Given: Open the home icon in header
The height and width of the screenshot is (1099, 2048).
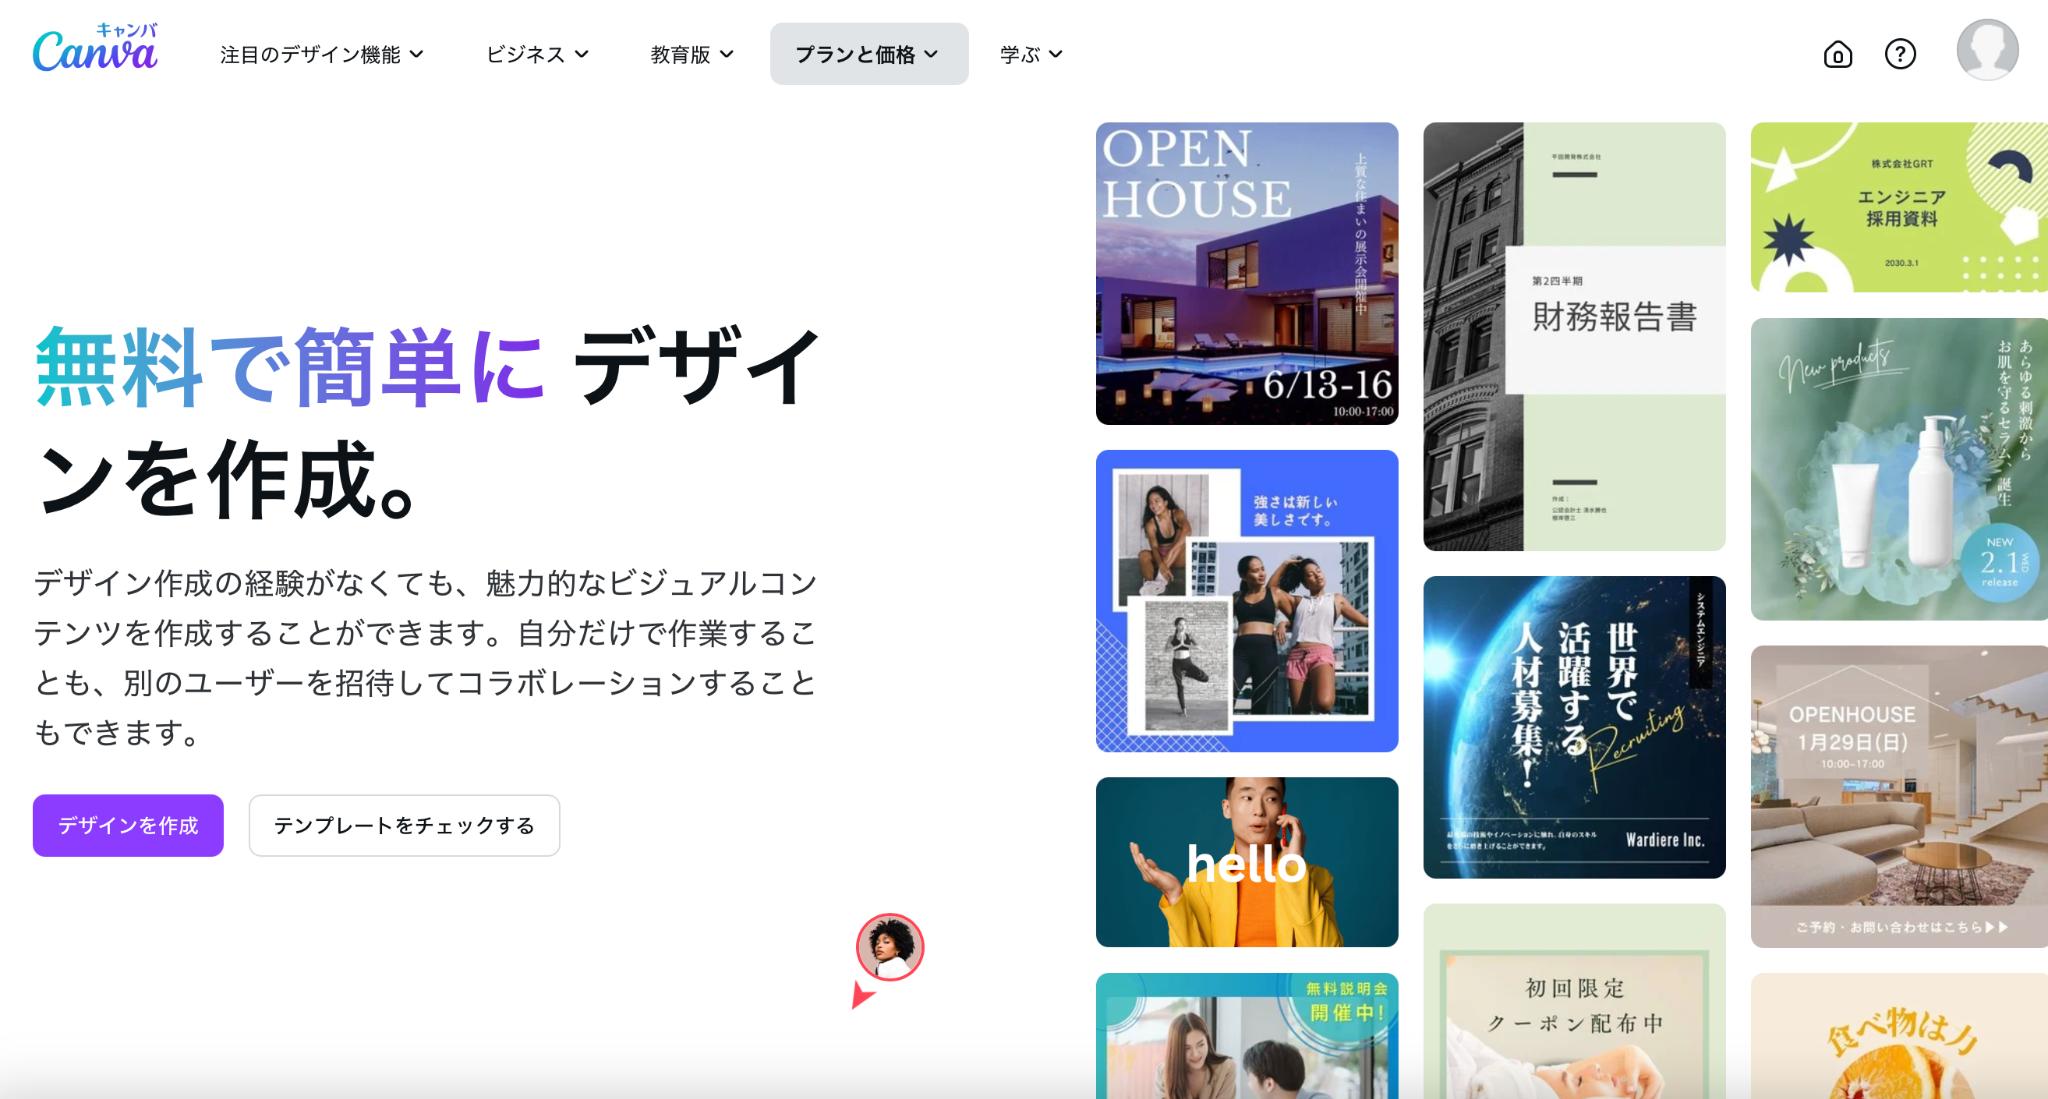Looking at the screenshot, I should pos(1838,54).
